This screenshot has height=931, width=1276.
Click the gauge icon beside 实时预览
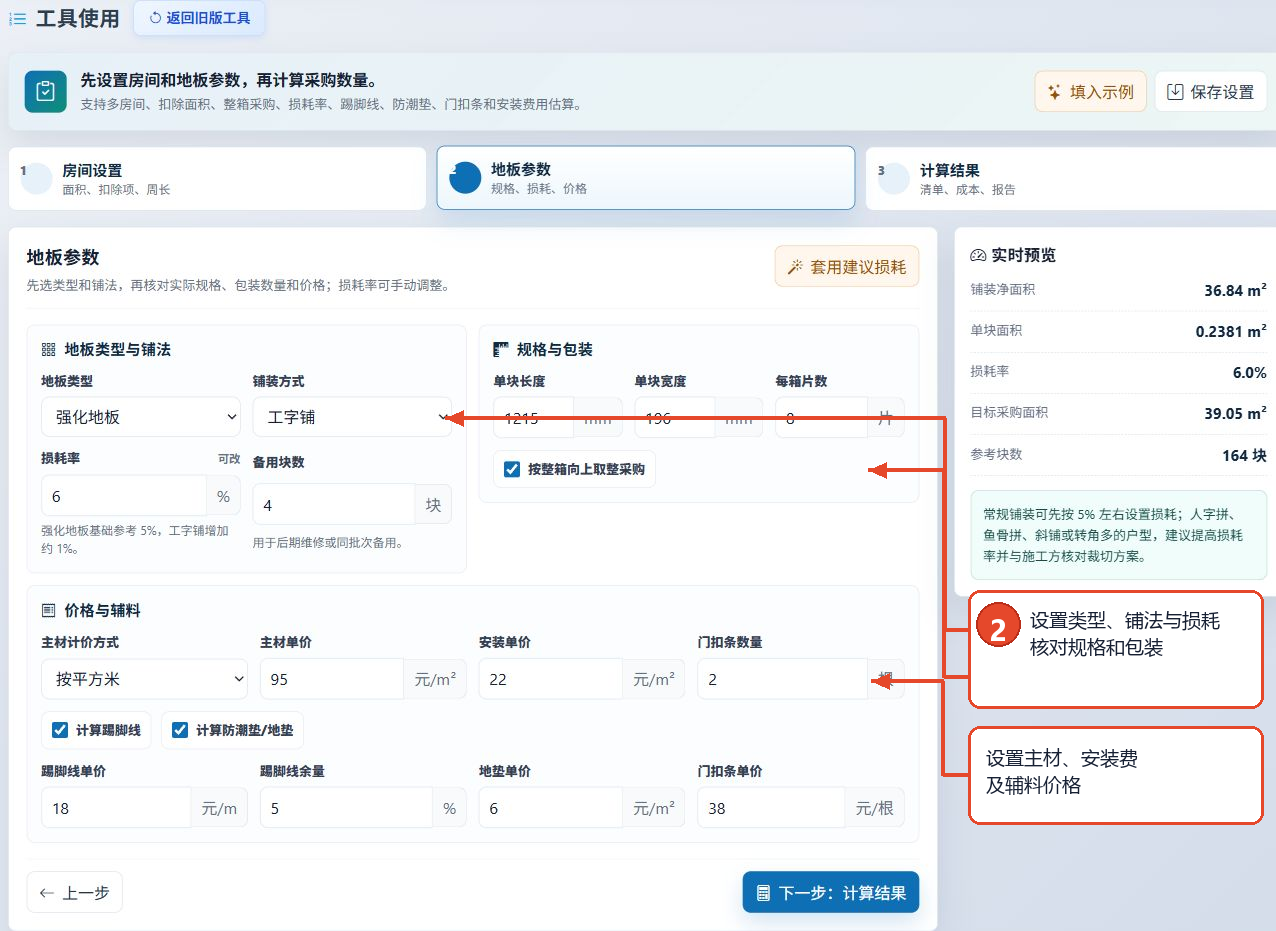click(x=978, y=255)
